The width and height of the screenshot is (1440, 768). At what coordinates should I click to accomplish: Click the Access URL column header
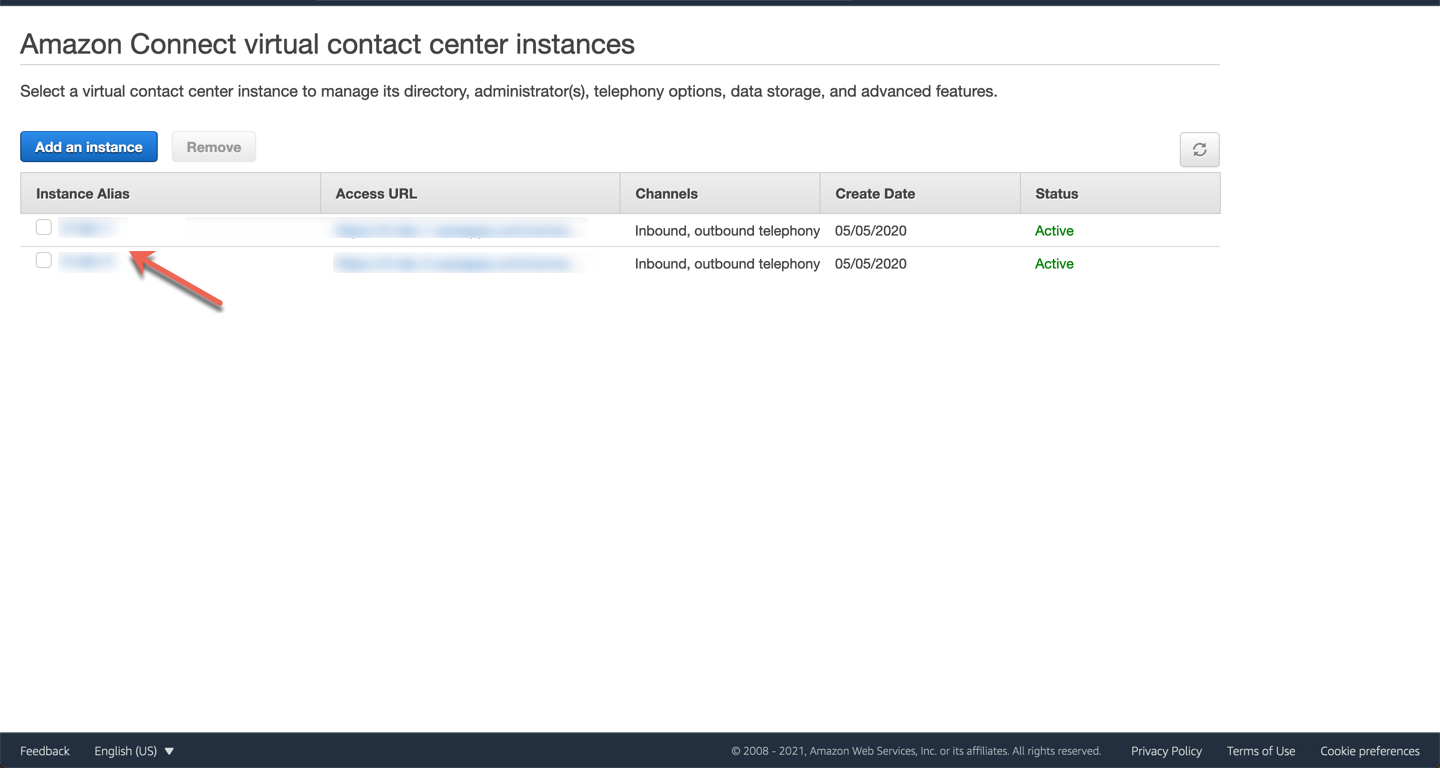pos(376,194)
